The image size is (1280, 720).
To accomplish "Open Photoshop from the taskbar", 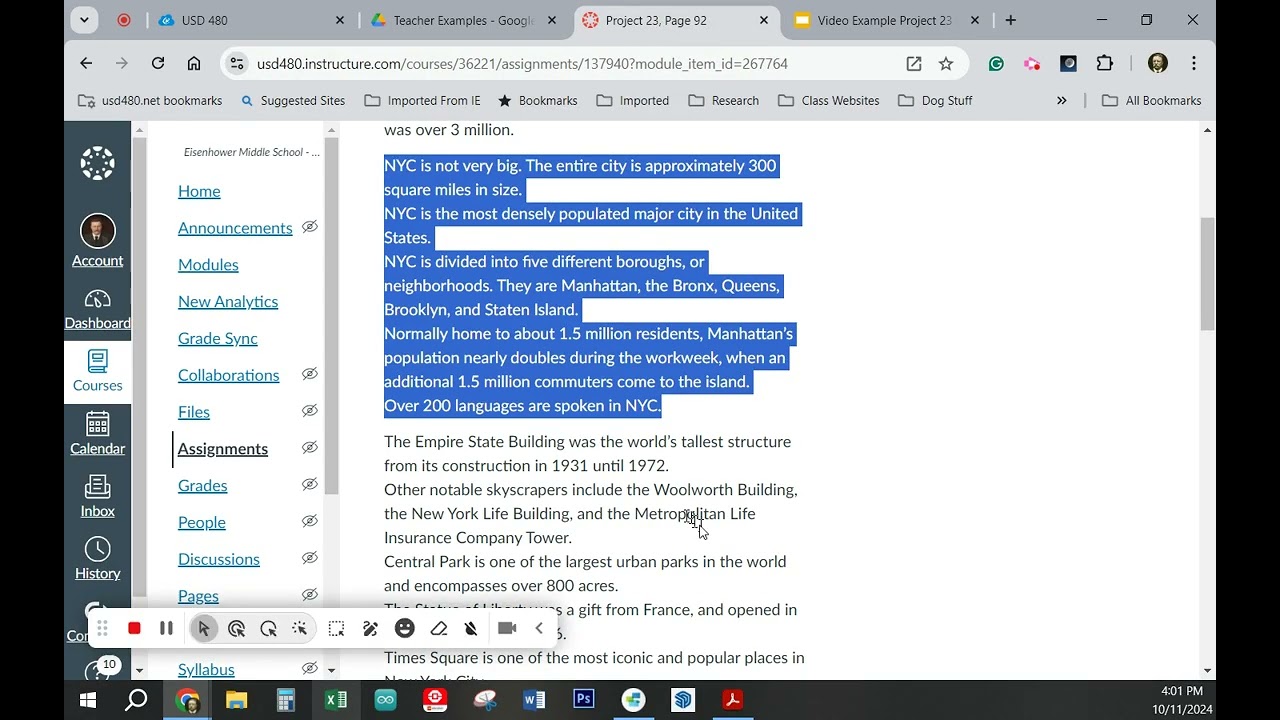I will point(584,700).
